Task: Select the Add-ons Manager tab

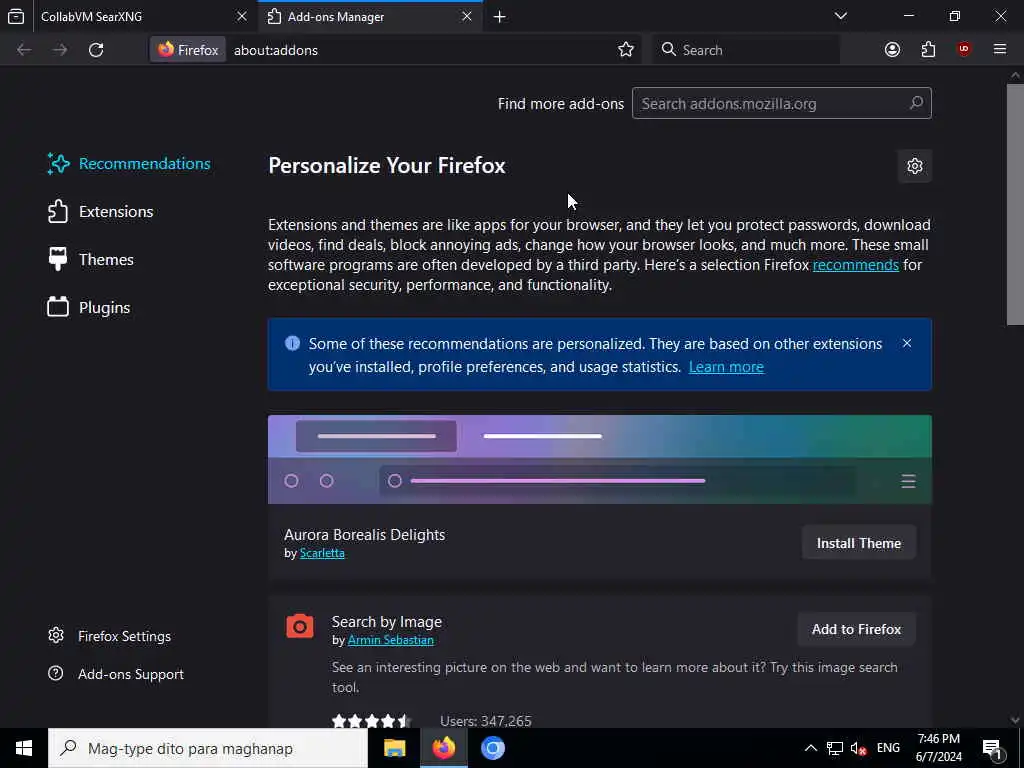Action: pyautogui.click(x=370, y=16)
